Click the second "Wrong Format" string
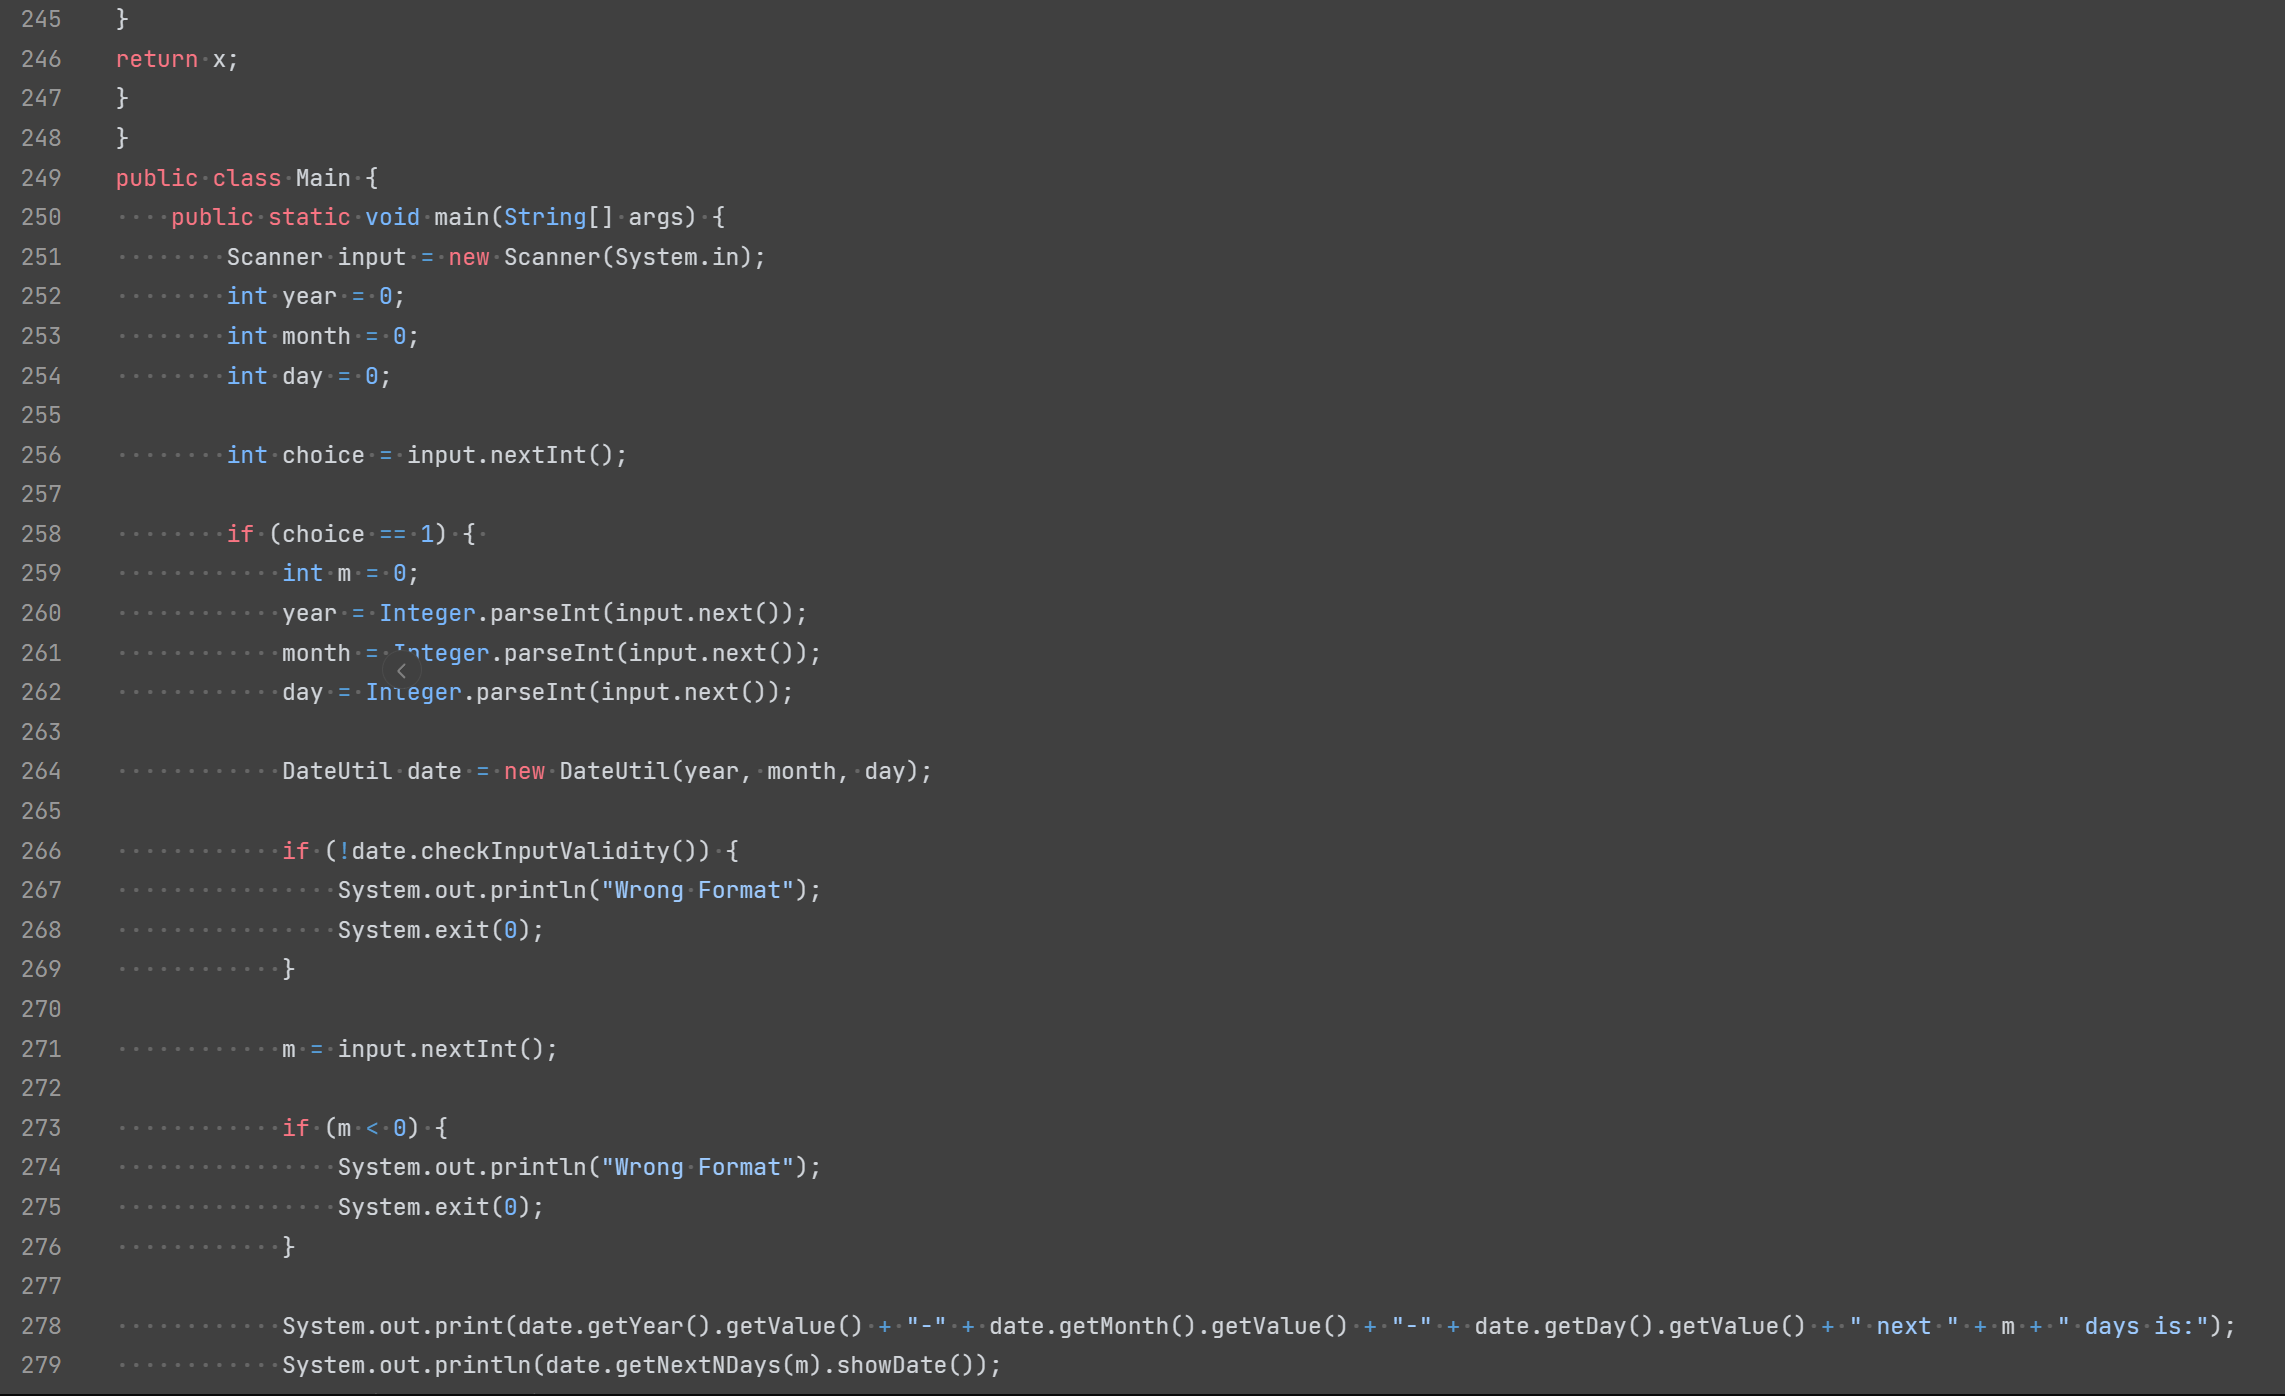The height and width of the screenshot is (1396, 2285). pos(697,1167)
